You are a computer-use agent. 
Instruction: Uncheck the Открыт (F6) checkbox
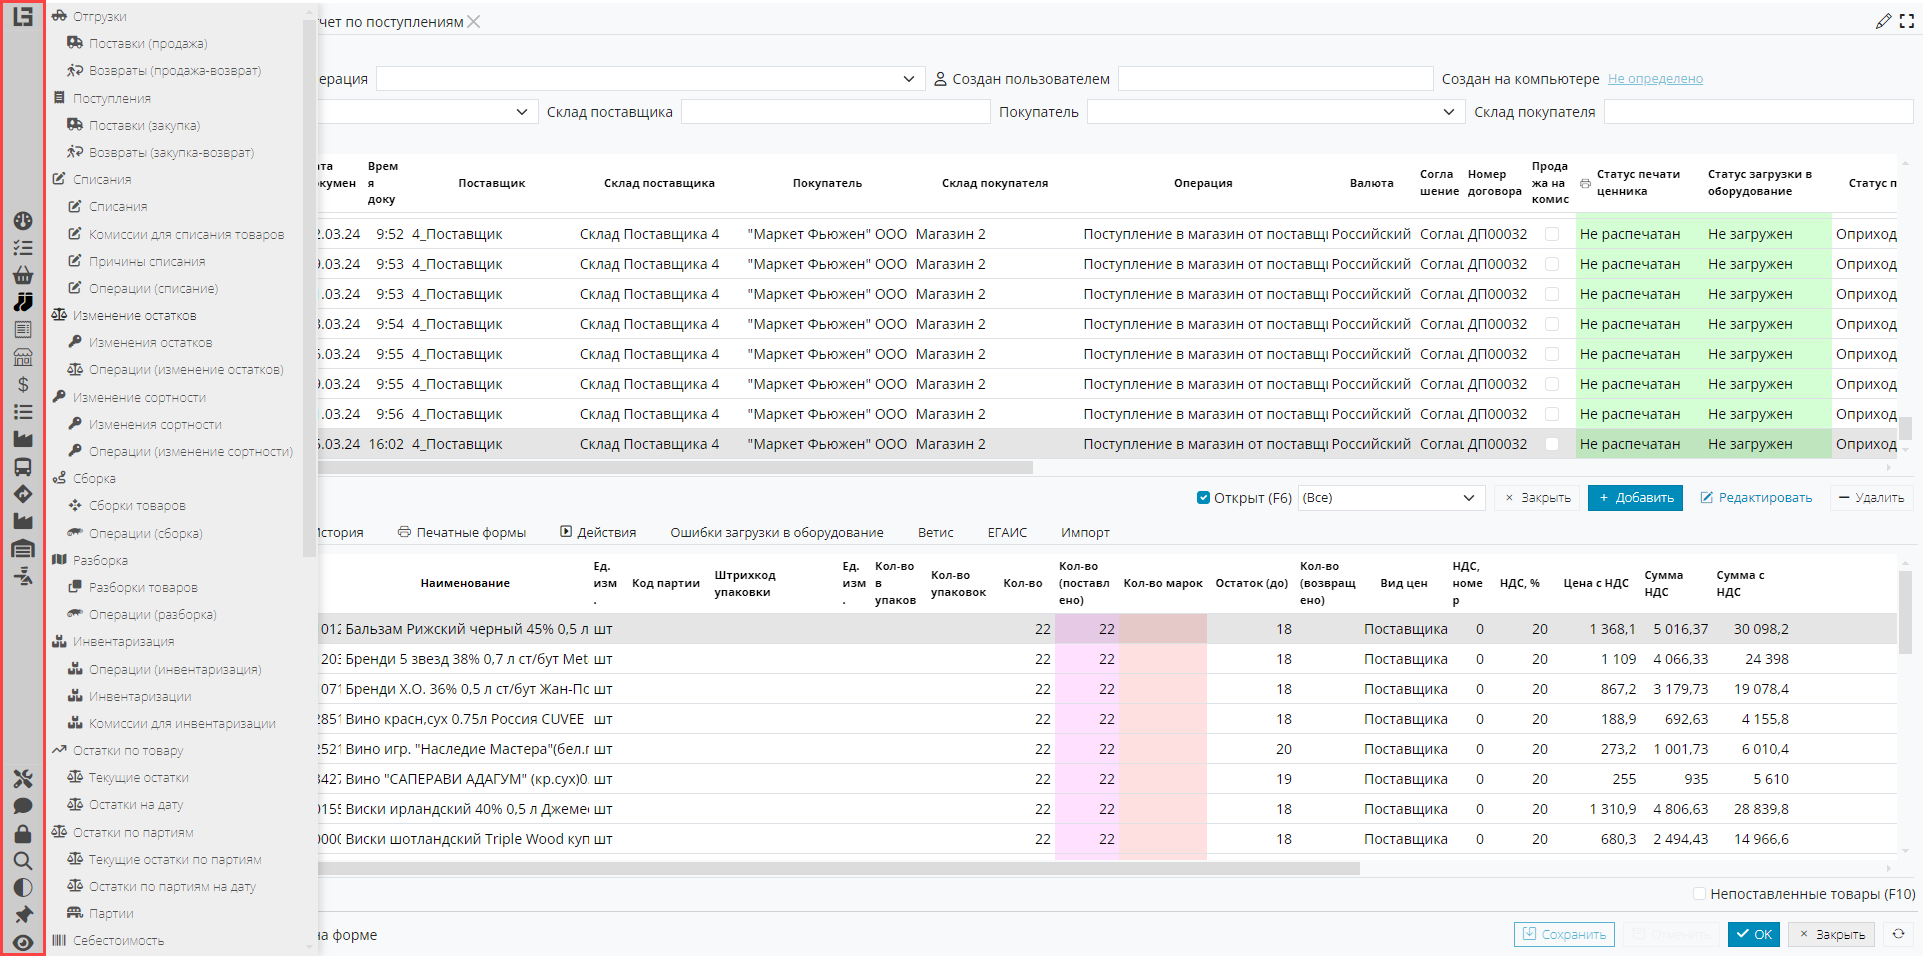point(1203,498)
